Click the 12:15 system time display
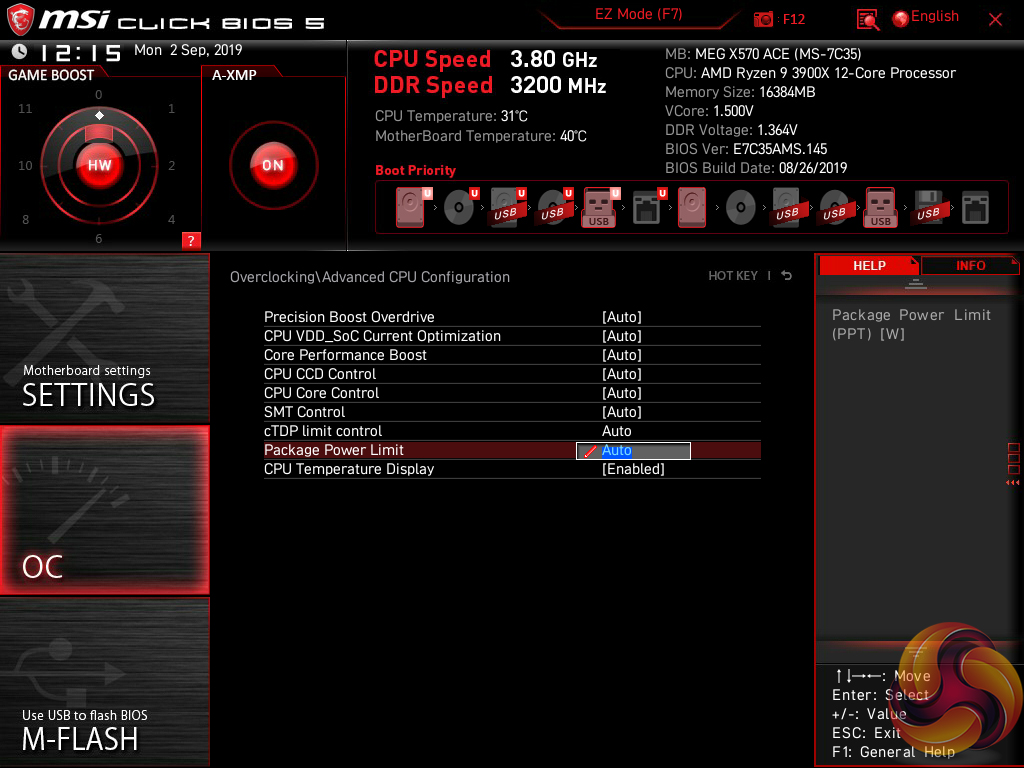 pyautogui.click(x=81, y=52)
